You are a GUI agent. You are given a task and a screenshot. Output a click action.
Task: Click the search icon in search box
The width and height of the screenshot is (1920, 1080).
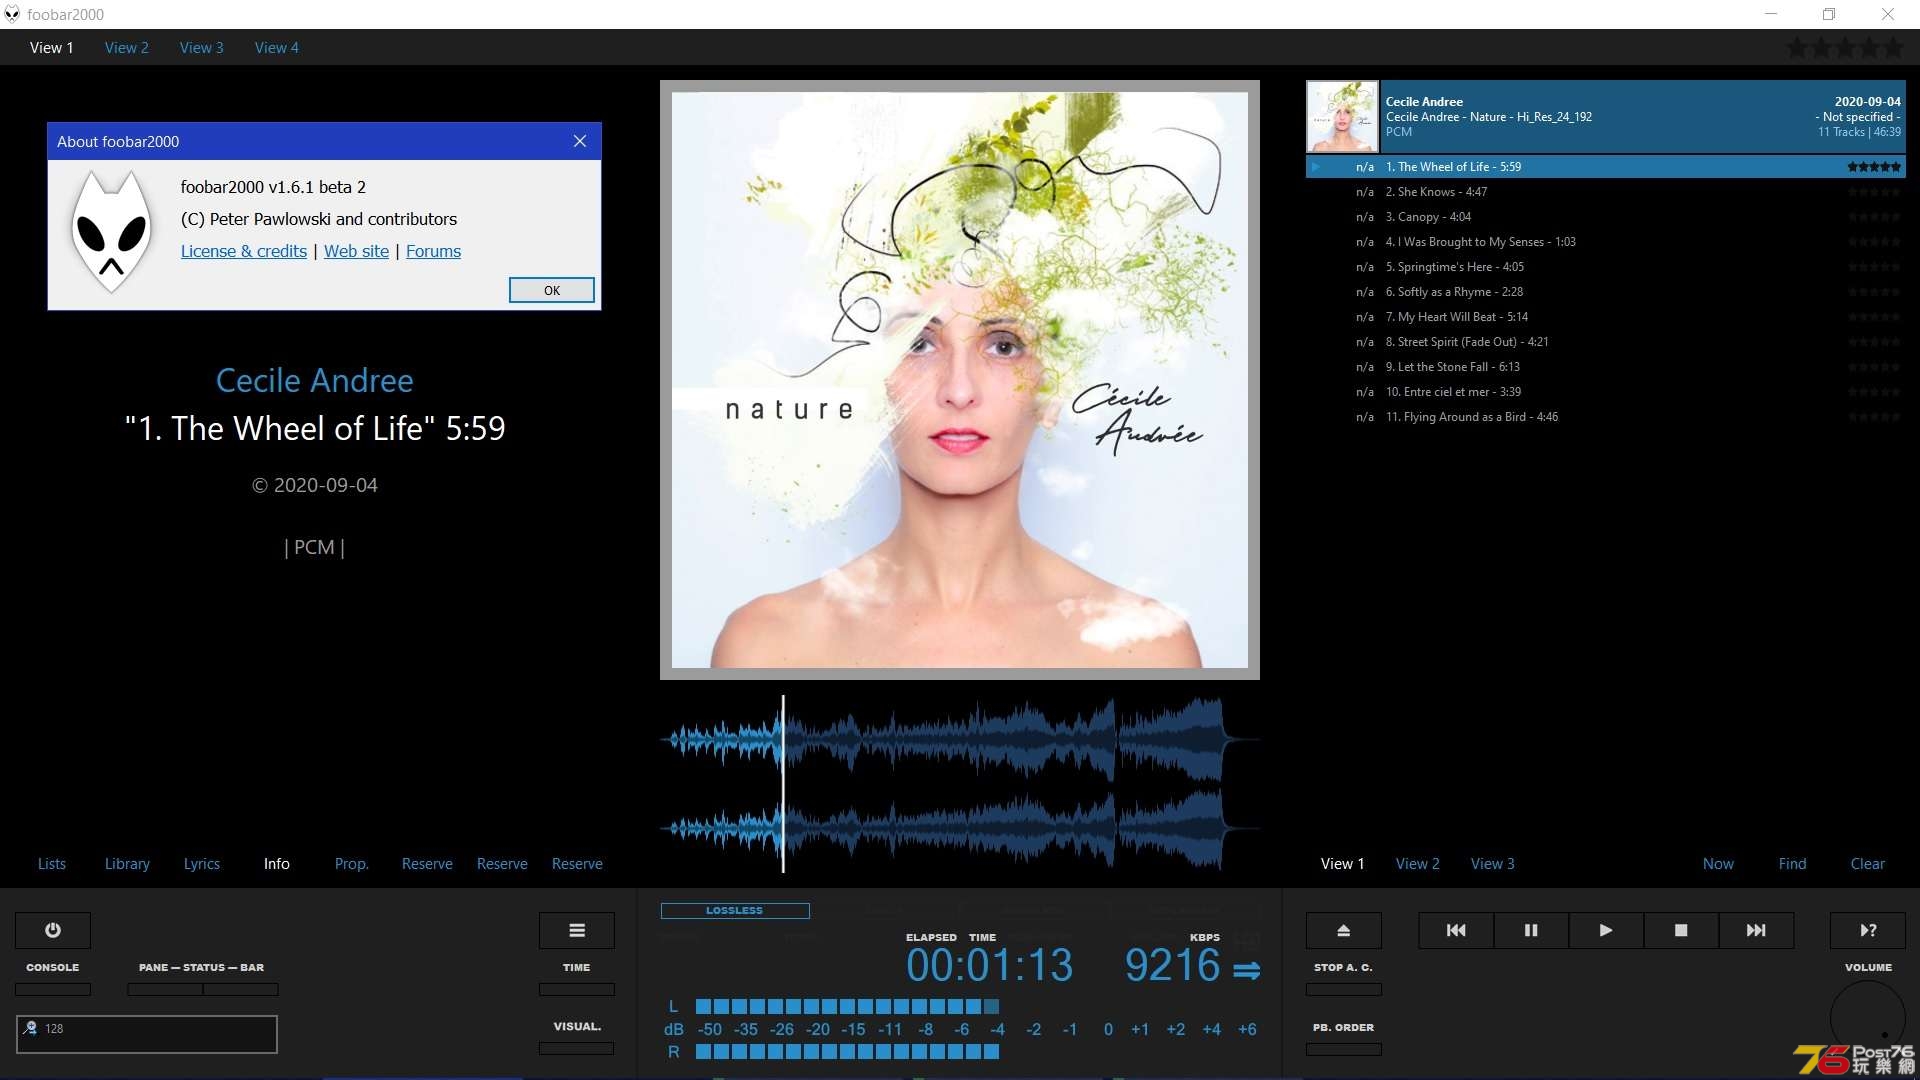31,1028
